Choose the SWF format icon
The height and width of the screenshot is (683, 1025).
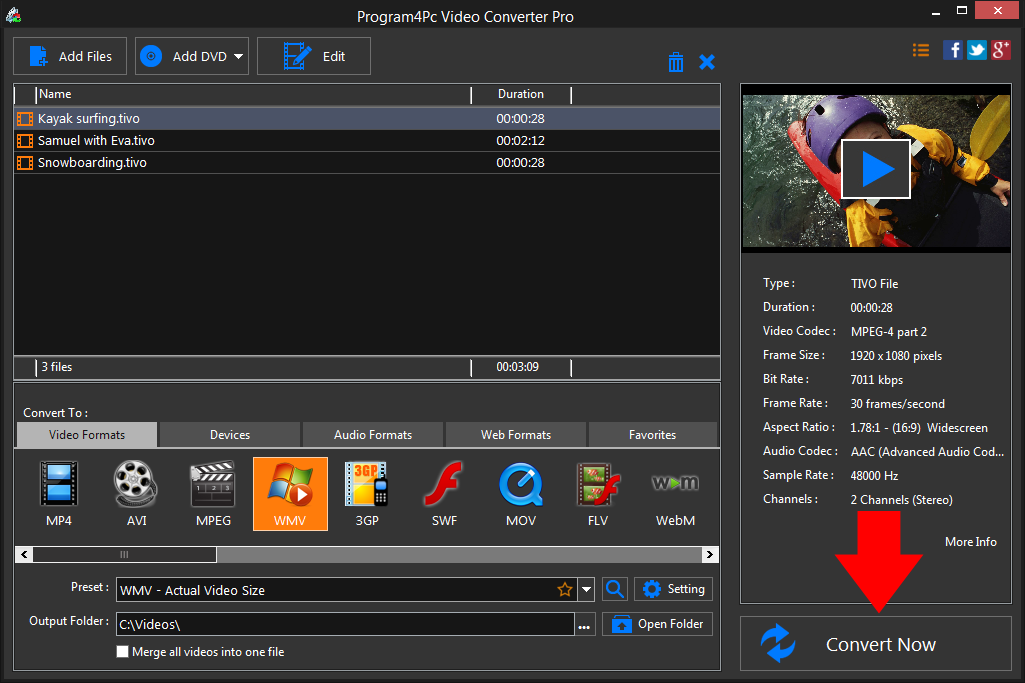444,493
